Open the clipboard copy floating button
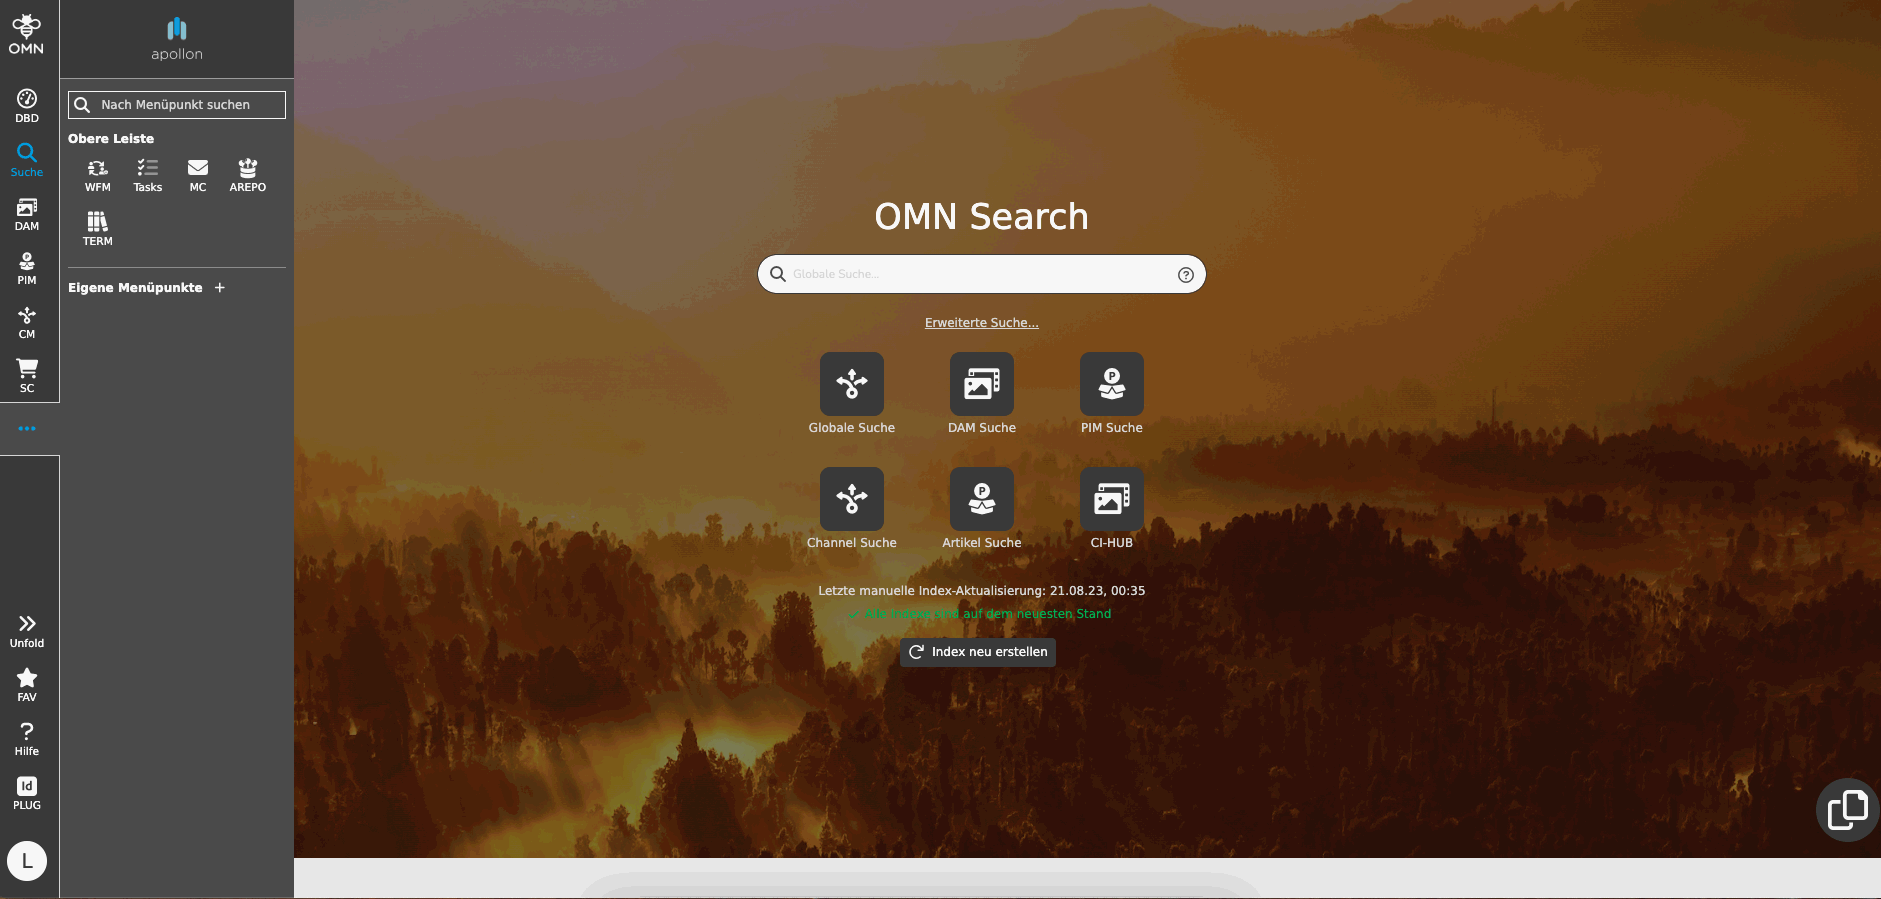The image size is (1881, 899). click(x=1848, y=810)
